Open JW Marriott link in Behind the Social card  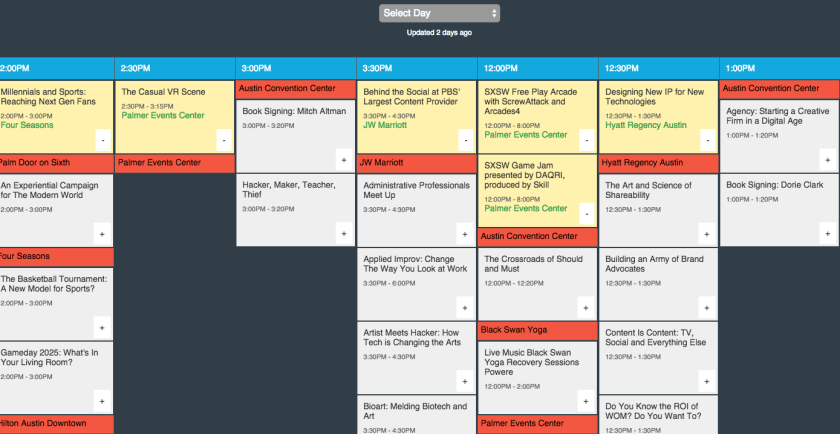click(x=385, y=125)
